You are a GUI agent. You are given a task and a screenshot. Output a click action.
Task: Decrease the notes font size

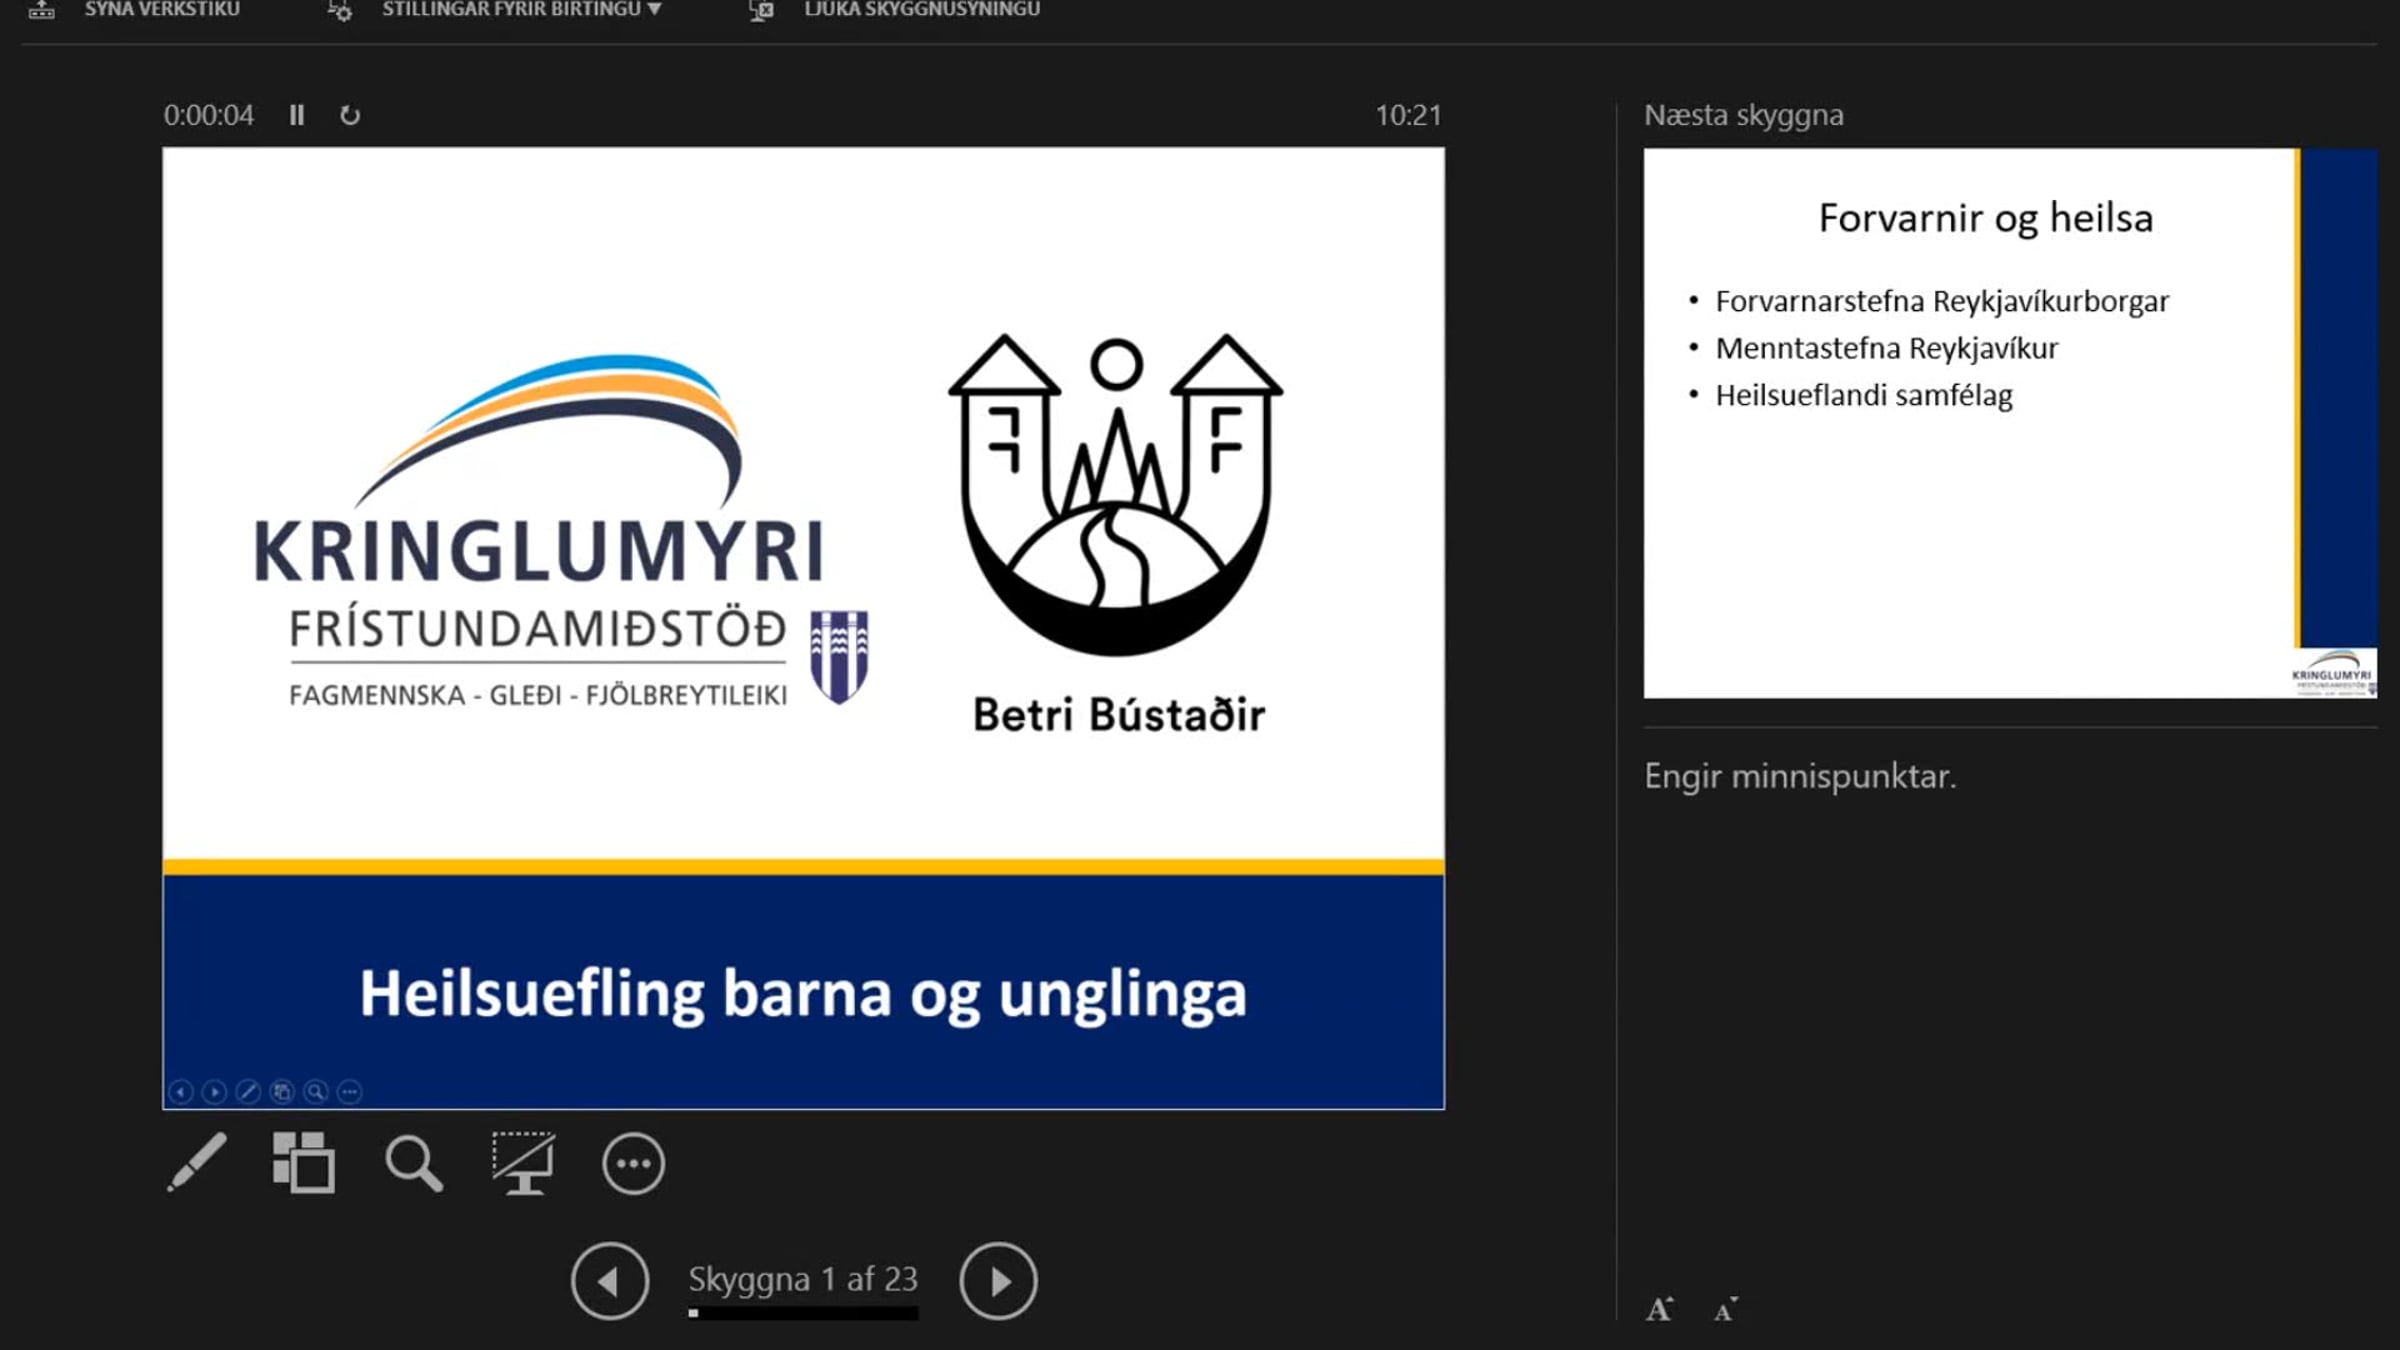click(1726, 1310)
